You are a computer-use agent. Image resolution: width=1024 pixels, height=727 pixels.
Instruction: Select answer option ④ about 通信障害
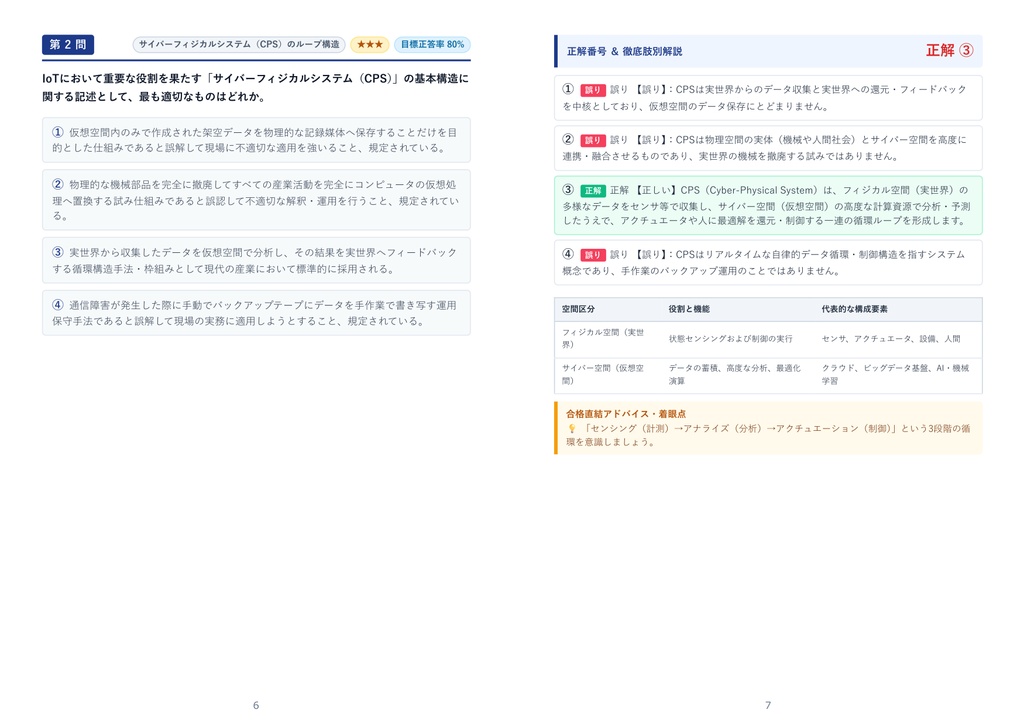click(x=256, y=313)
